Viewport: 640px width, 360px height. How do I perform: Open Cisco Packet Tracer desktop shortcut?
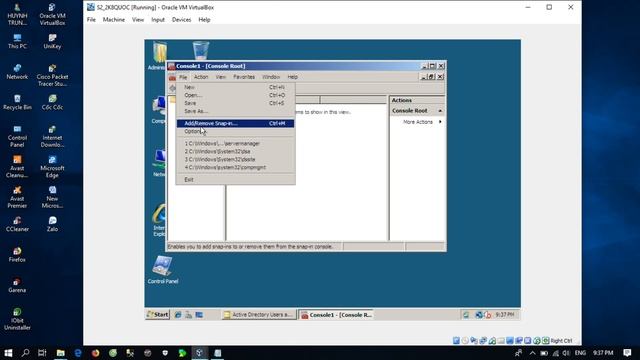point(52,75)
